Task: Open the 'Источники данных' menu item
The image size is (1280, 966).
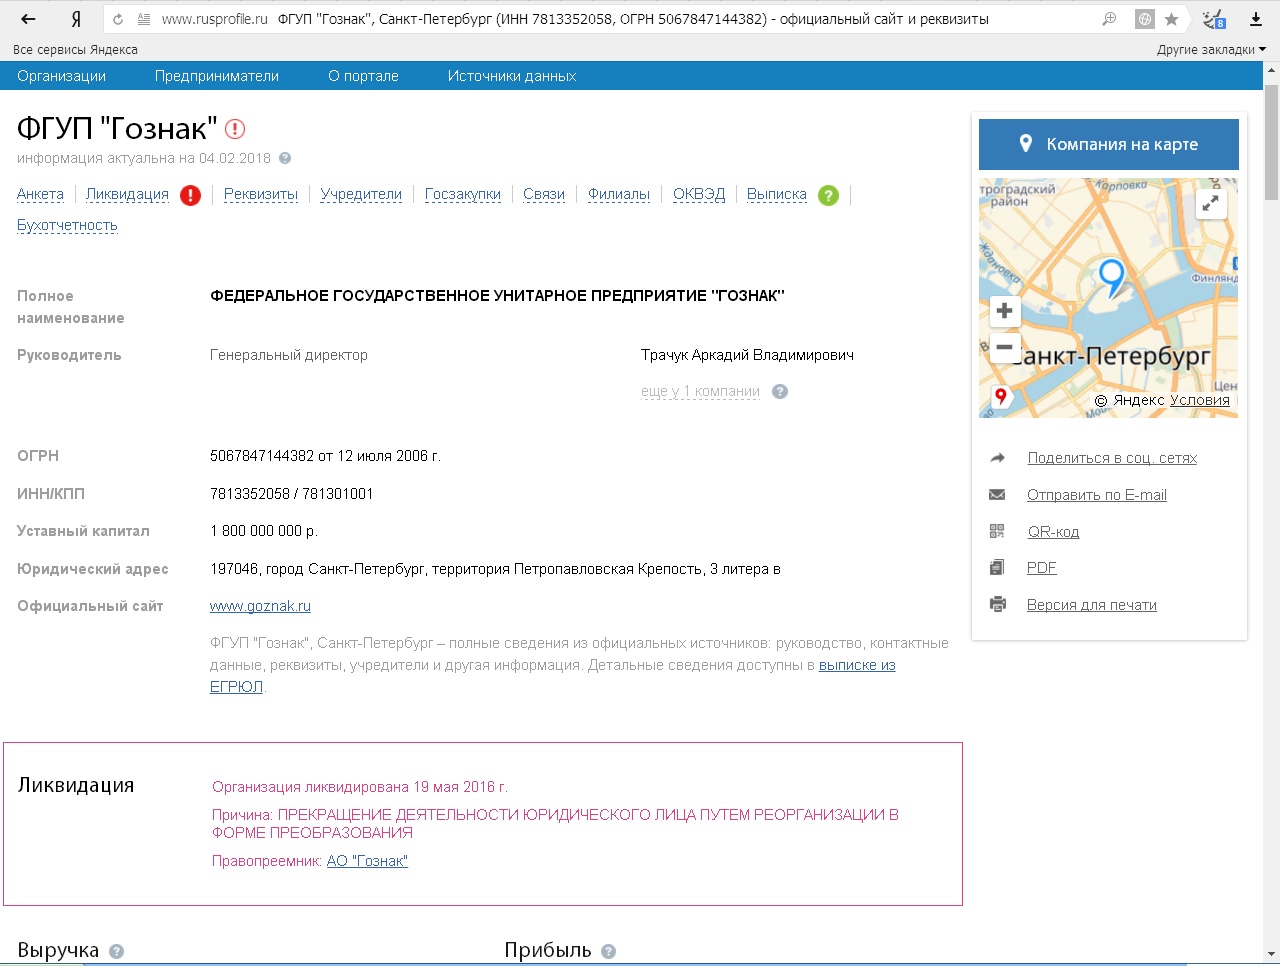Action: pos(512,76)
